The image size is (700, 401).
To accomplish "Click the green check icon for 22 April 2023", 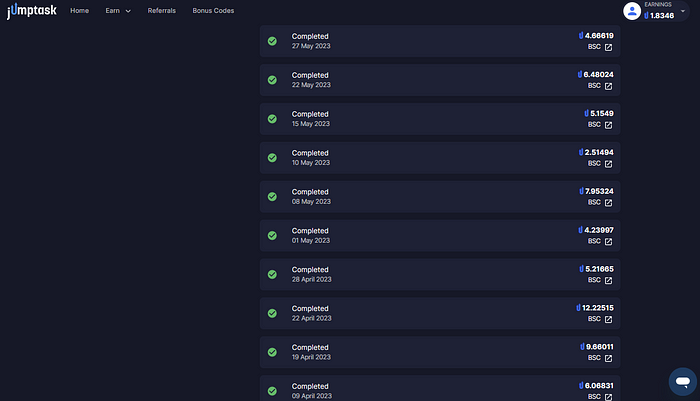I will point(272,313).
